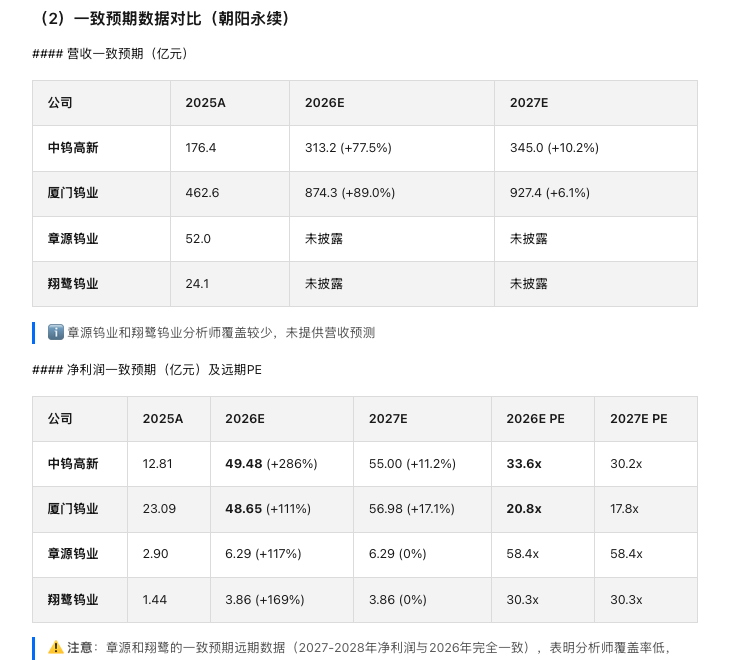Click 2025A header in the net profit table
The image size is (729, 660).
pyautogui.click(x=163, y=419)
